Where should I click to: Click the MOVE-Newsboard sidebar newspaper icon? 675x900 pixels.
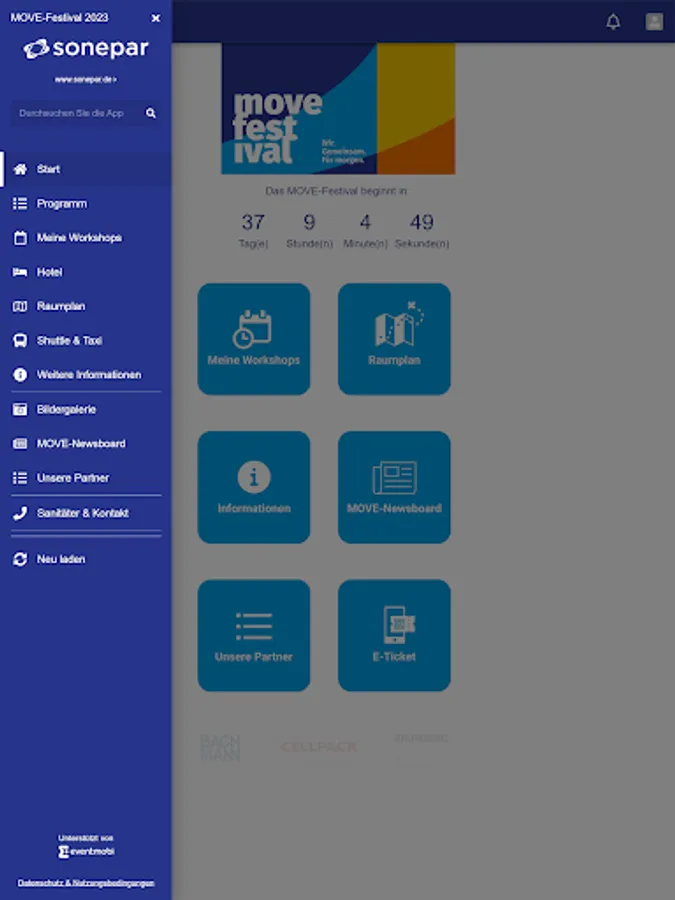[20, 444]
